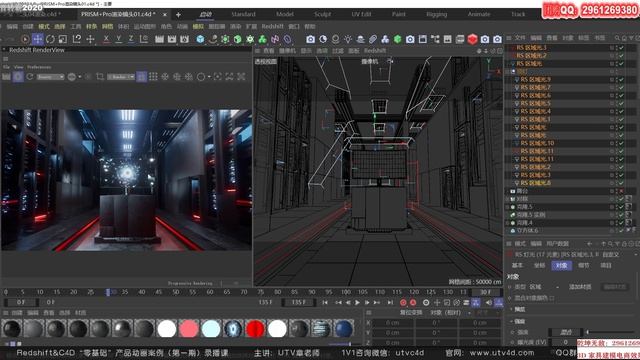Open the Preferences menu in Redshift RenderView
The width and height of the screenshot is (640, 360).
[x=39, y=67]
